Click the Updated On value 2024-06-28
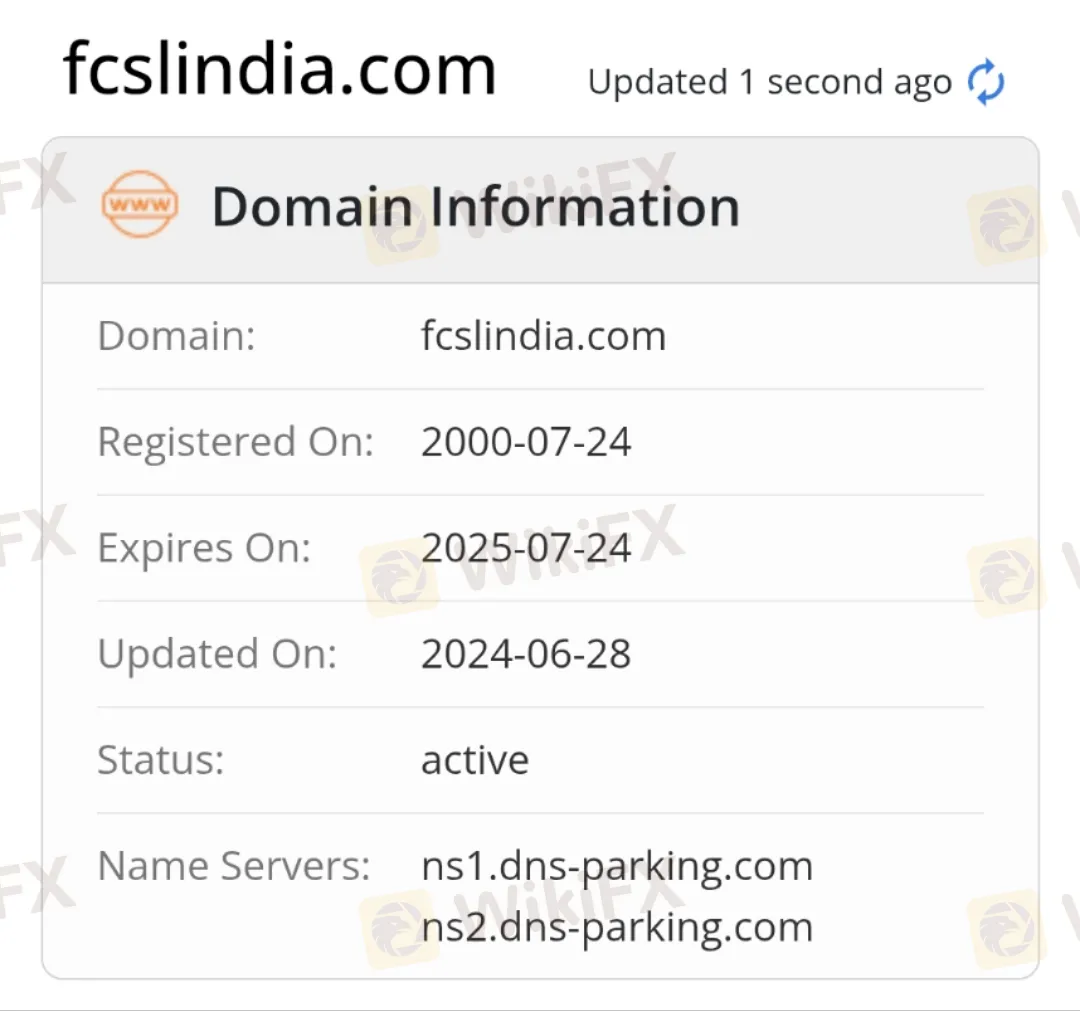This screenshot has width=1080, height=1011. coord(526,653)
